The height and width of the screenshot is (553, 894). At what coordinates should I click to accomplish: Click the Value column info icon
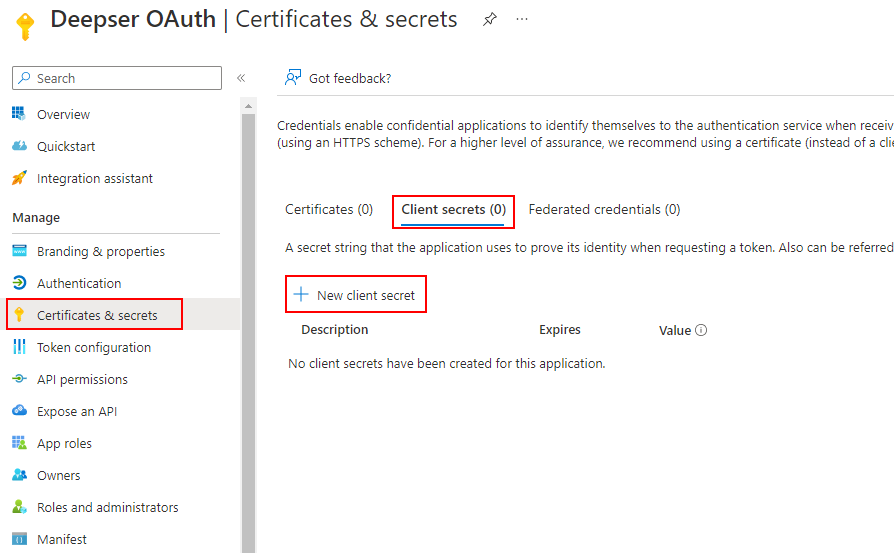click(701, 330)
